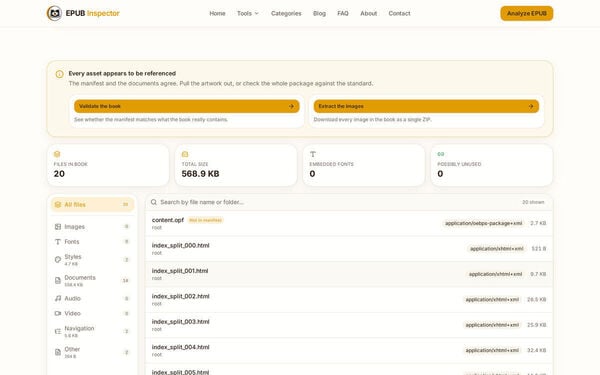This screenshot has height=375, width=600.
Task: Click the Possibly Unused link icon
Action: coord(441,154)
